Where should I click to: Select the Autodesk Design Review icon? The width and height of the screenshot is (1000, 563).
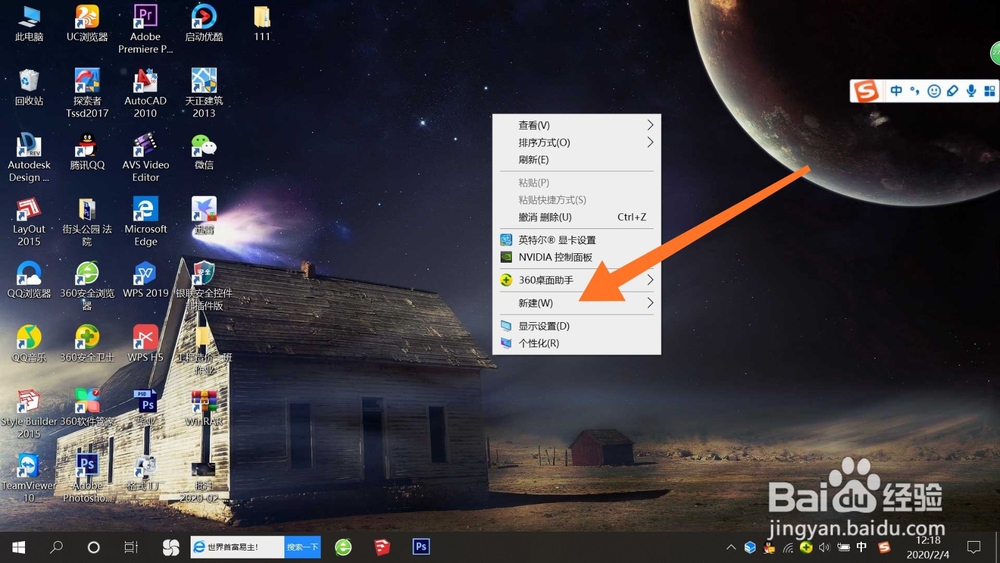29,157
